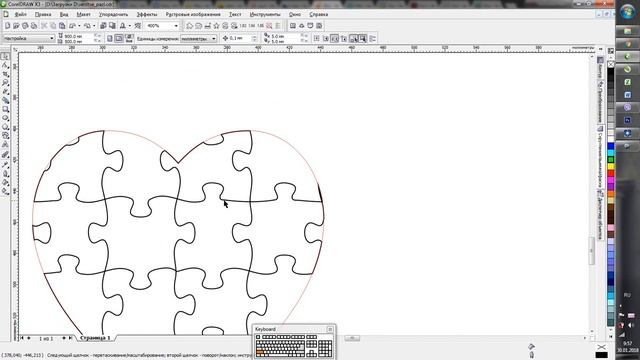This screenshot has height=360, width=640.
Task: Click the Cut scissors icon
Action: click(x=44, y=26)
